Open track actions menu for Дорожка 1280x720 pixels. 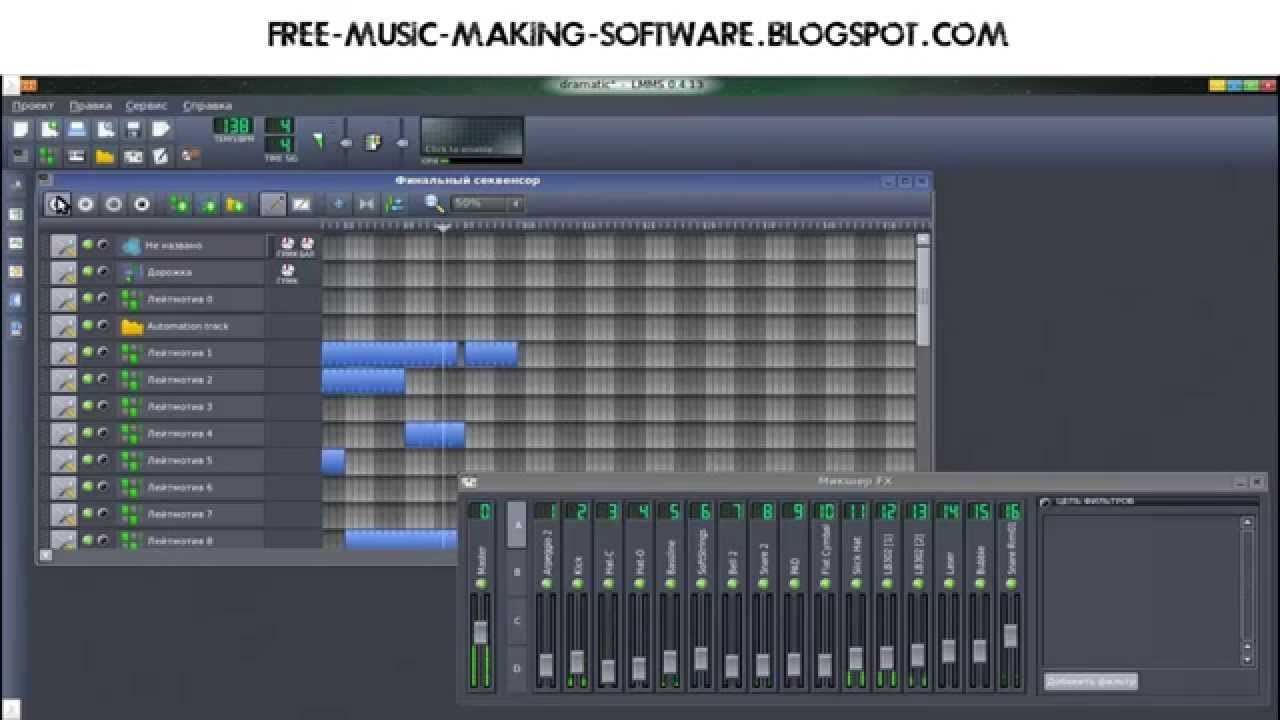pos(63,272)
